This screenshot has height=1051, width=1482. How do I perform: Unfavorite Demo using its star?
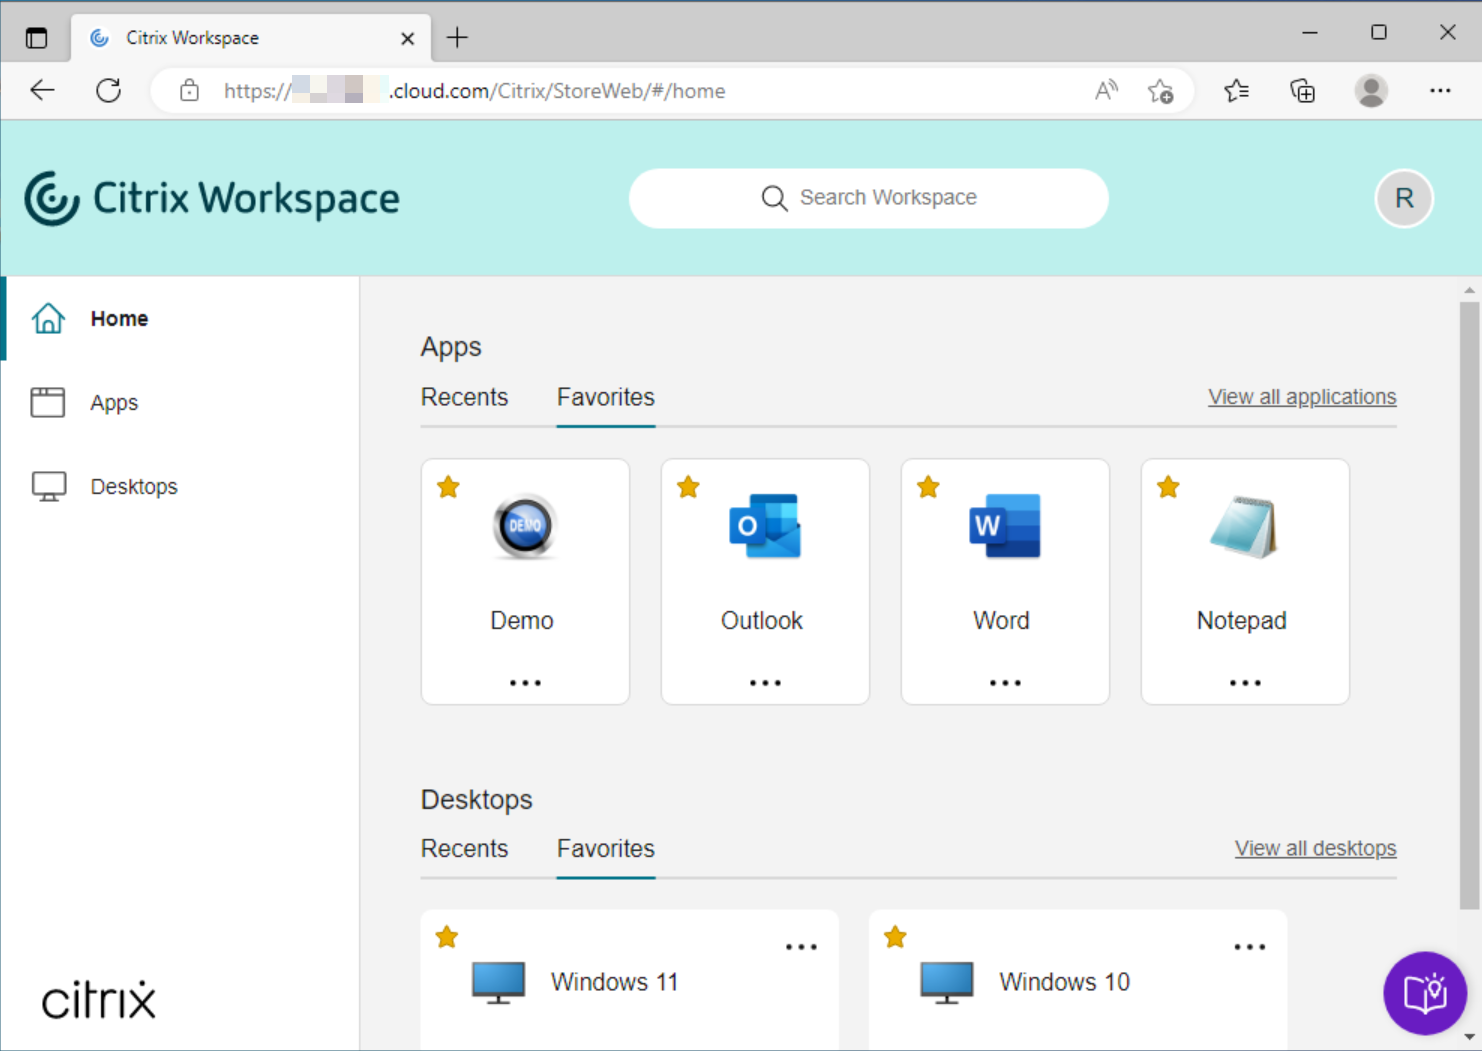click(x=448, y=487)
